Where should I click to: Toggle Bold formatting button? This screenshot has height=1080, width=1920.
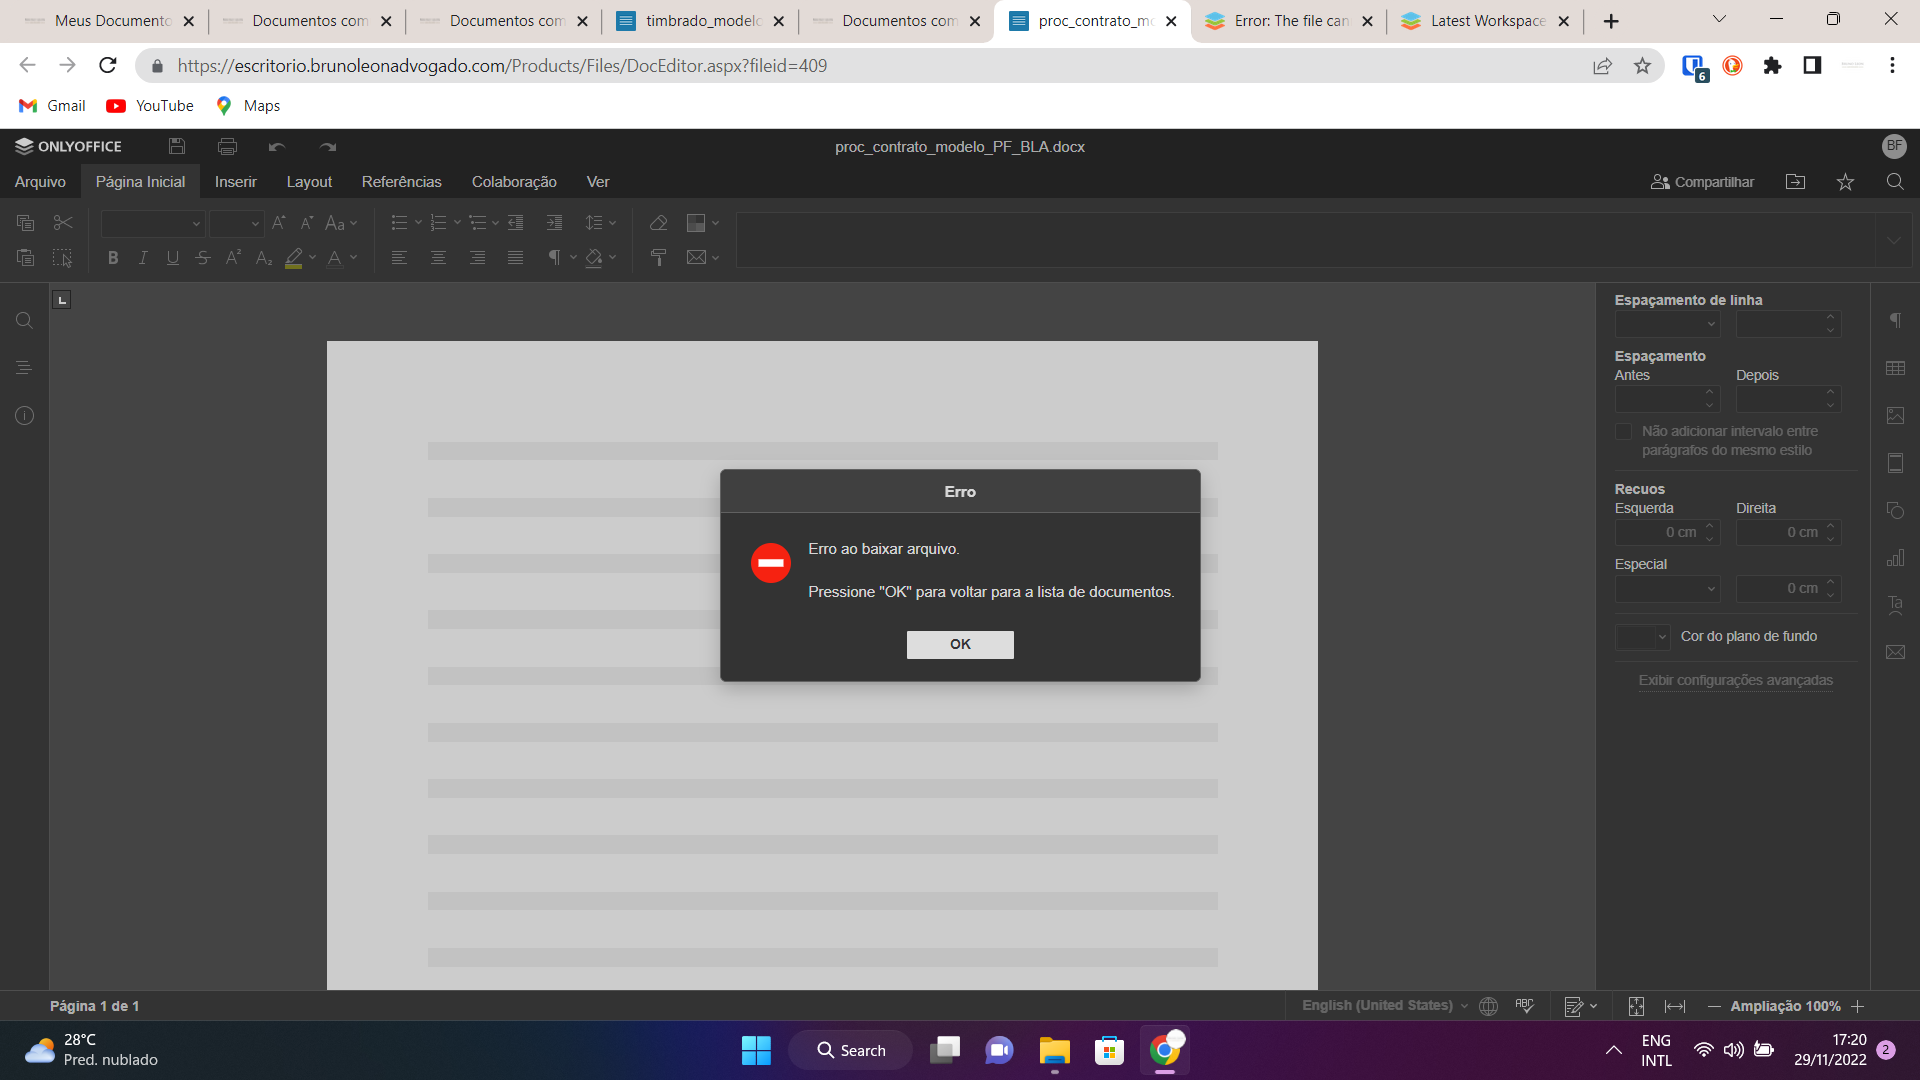click(x=113, y=258)
